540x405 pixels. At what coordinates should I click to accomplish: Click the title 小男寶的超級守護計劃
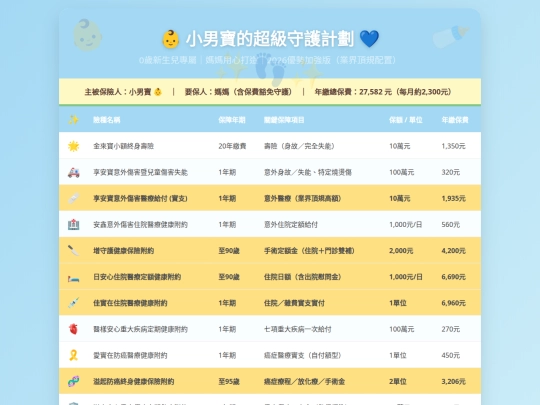click(x=270, y=39)
